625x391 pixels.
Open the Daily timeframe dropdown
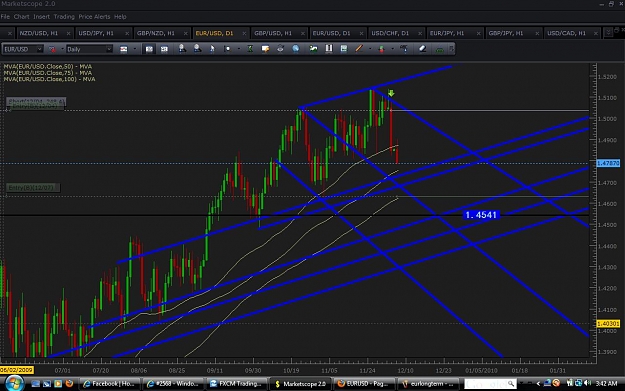[109, 49]
